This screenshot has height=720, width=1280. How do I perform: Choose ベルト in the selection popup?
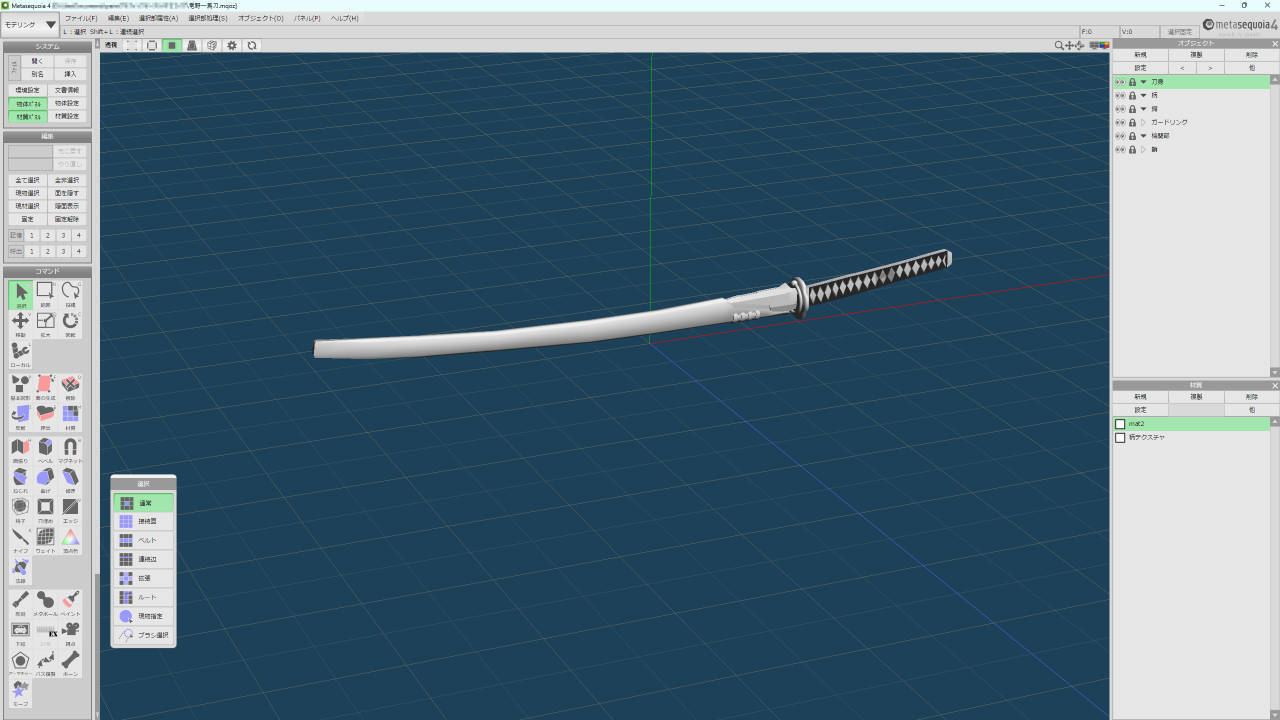(x=143, y=540)
